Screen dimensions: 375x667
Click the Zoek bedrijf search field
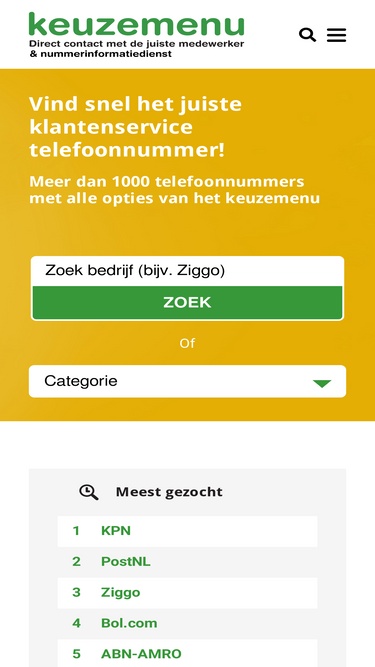click(187, 271)
